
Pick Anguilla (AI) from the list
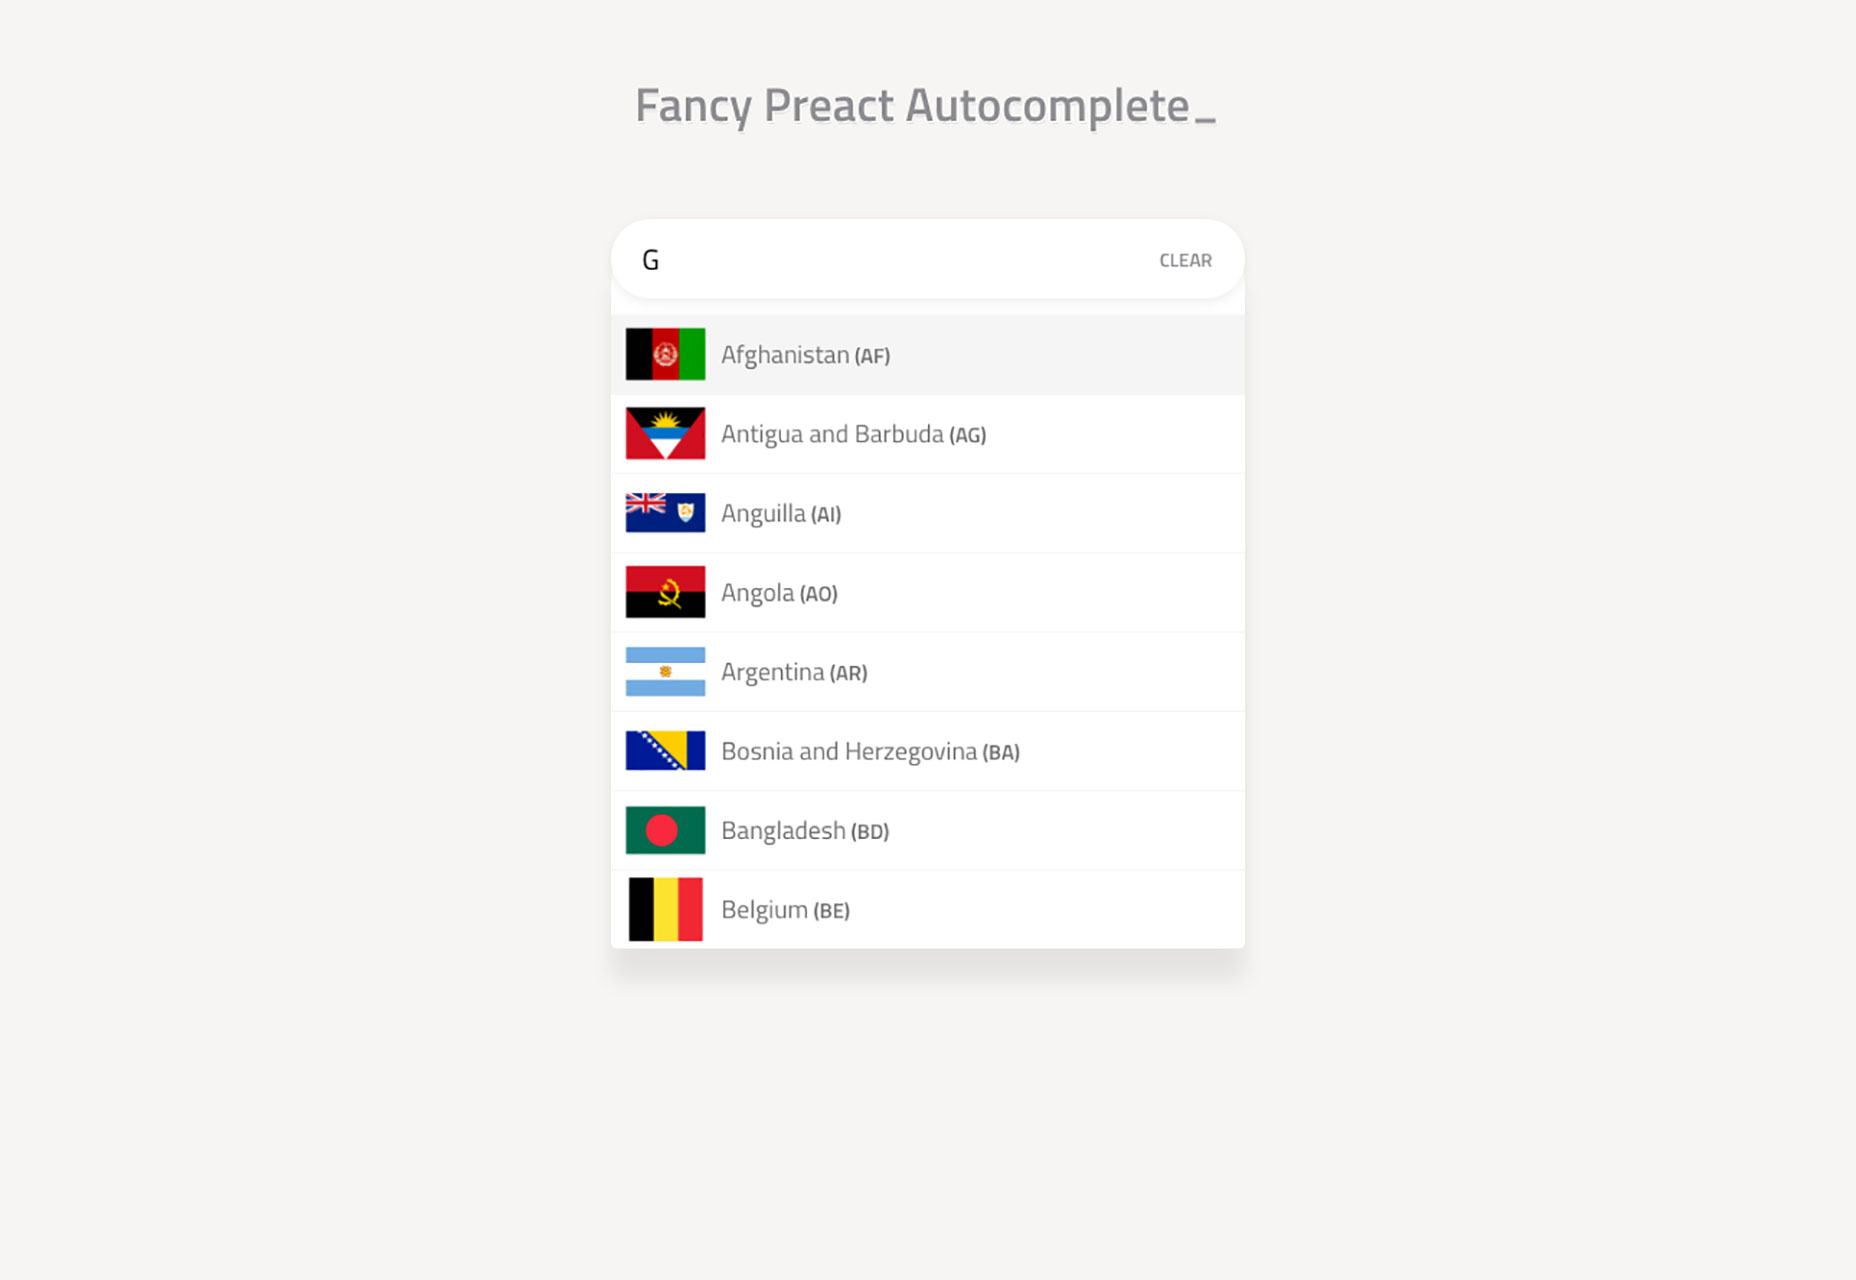pyautogui.click(x=928, y=513)
